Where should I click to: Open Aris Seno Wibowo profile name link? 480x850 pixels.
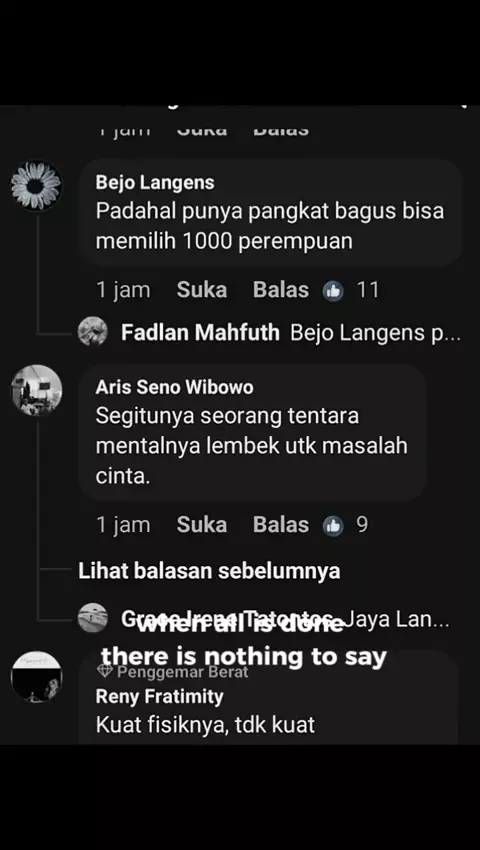coord(175,387)
